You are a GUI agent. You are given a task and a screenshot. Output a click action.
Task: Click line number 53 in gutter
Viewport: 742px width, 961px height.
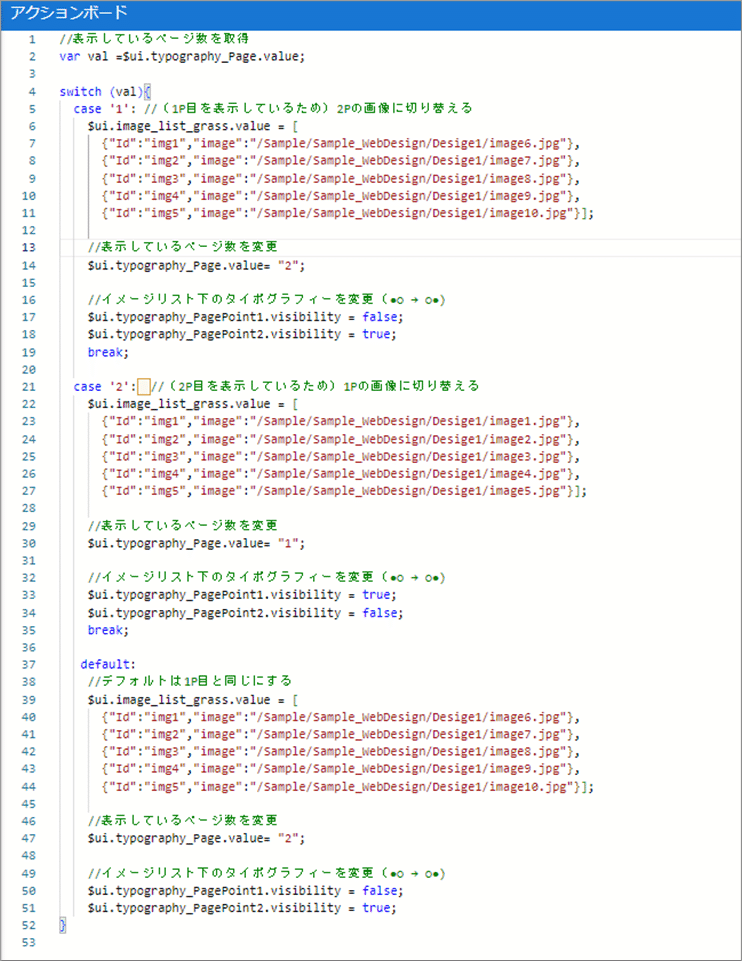(x=29, y=943)
